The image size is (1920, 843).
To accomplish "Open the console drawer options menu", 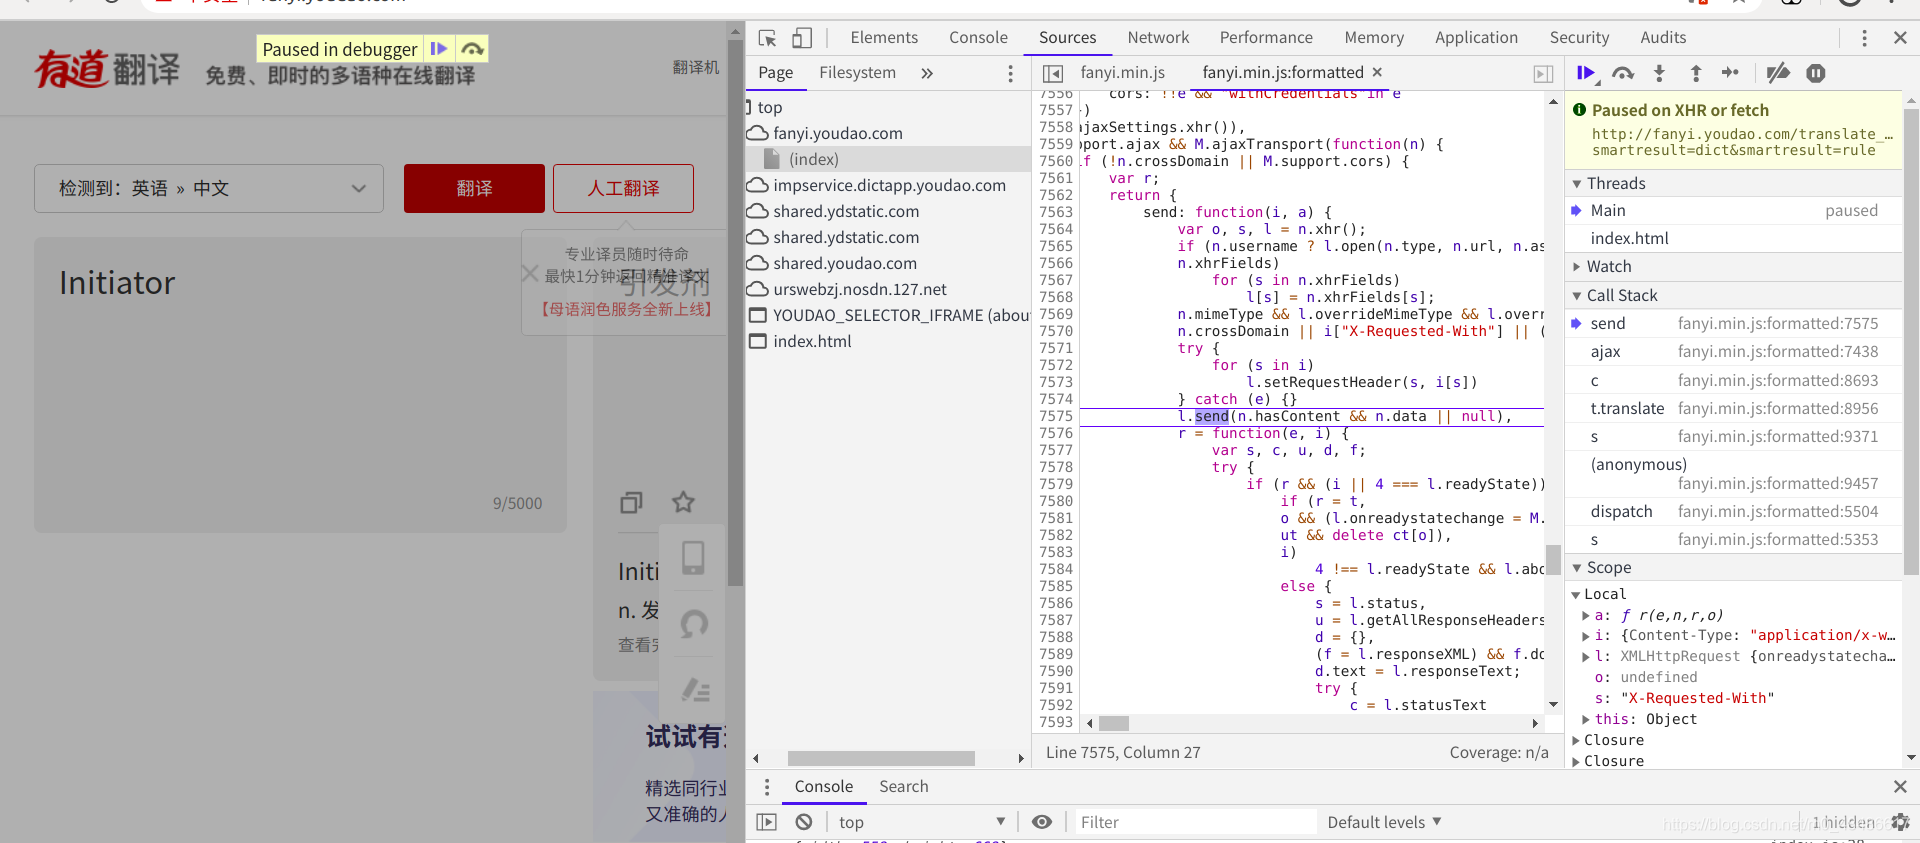I will coord(767,787).
